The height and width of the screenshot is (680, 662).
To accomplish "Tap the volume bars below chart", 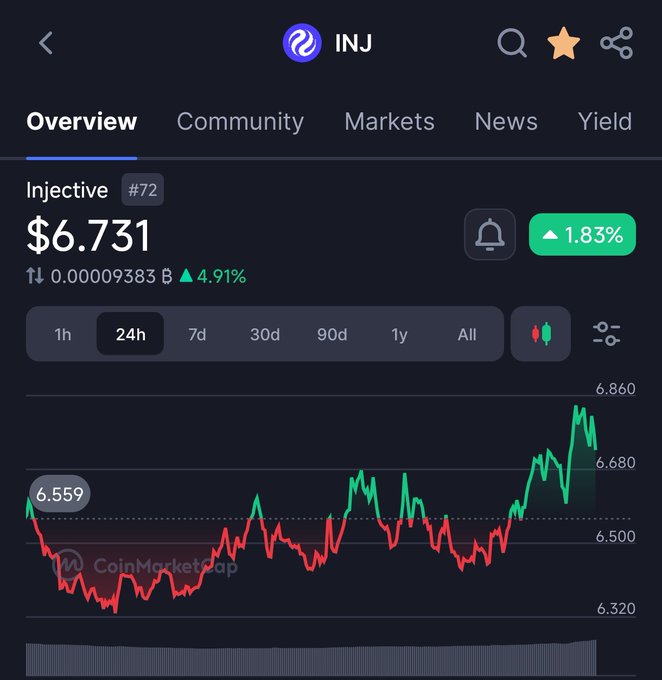I will 311,657.
